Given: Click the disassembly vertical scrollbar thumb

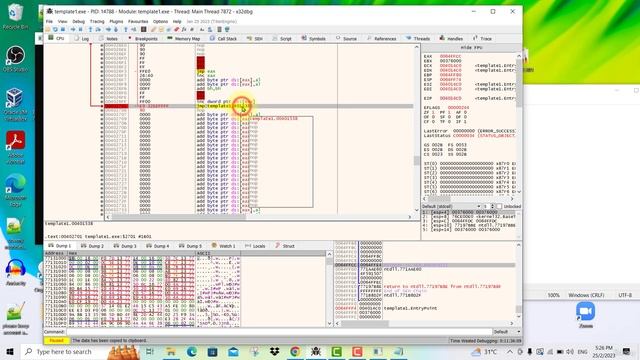Looking at the screenshot, I should point(417,160).
